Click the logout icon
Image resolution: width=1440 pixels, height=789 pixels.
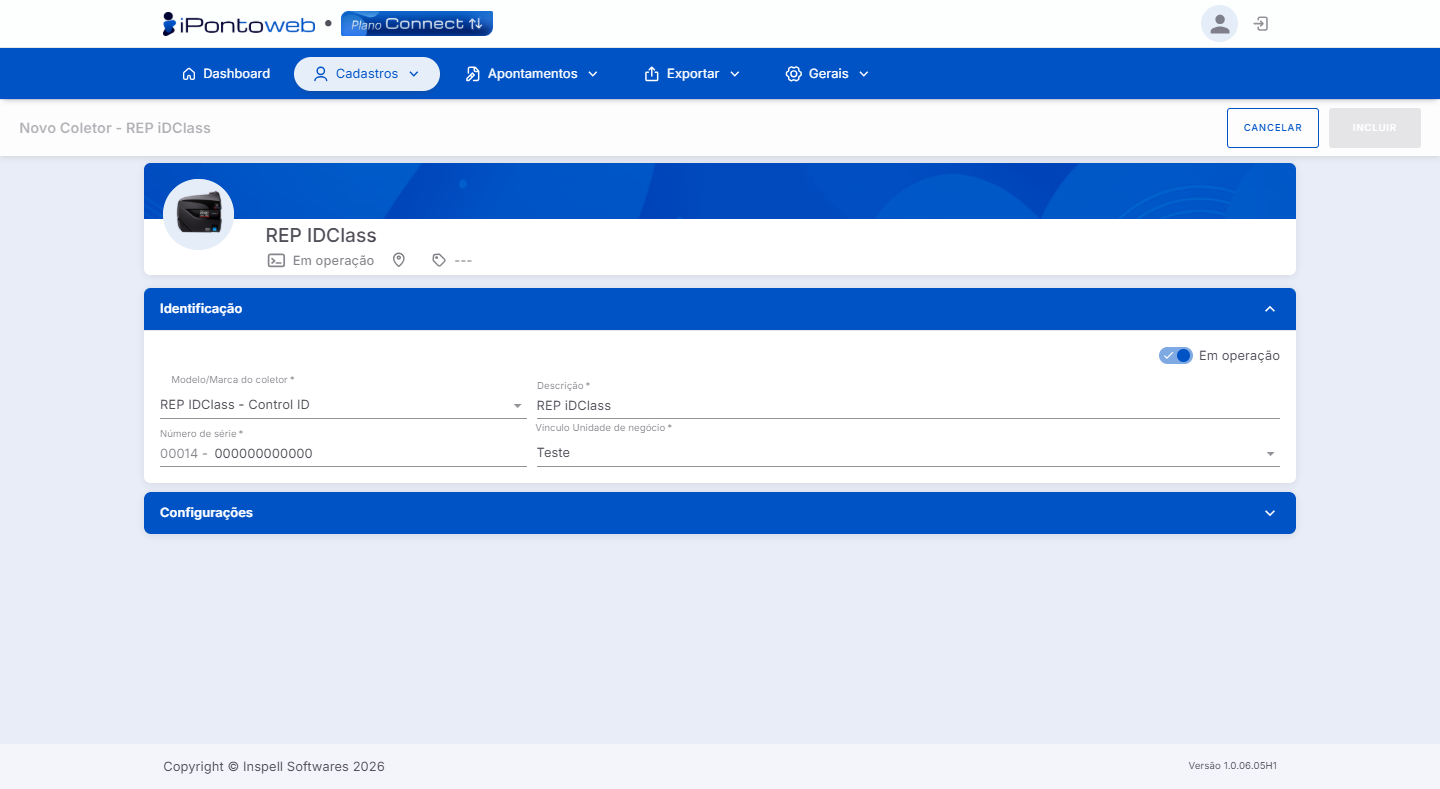click(x=1261, y=24)
